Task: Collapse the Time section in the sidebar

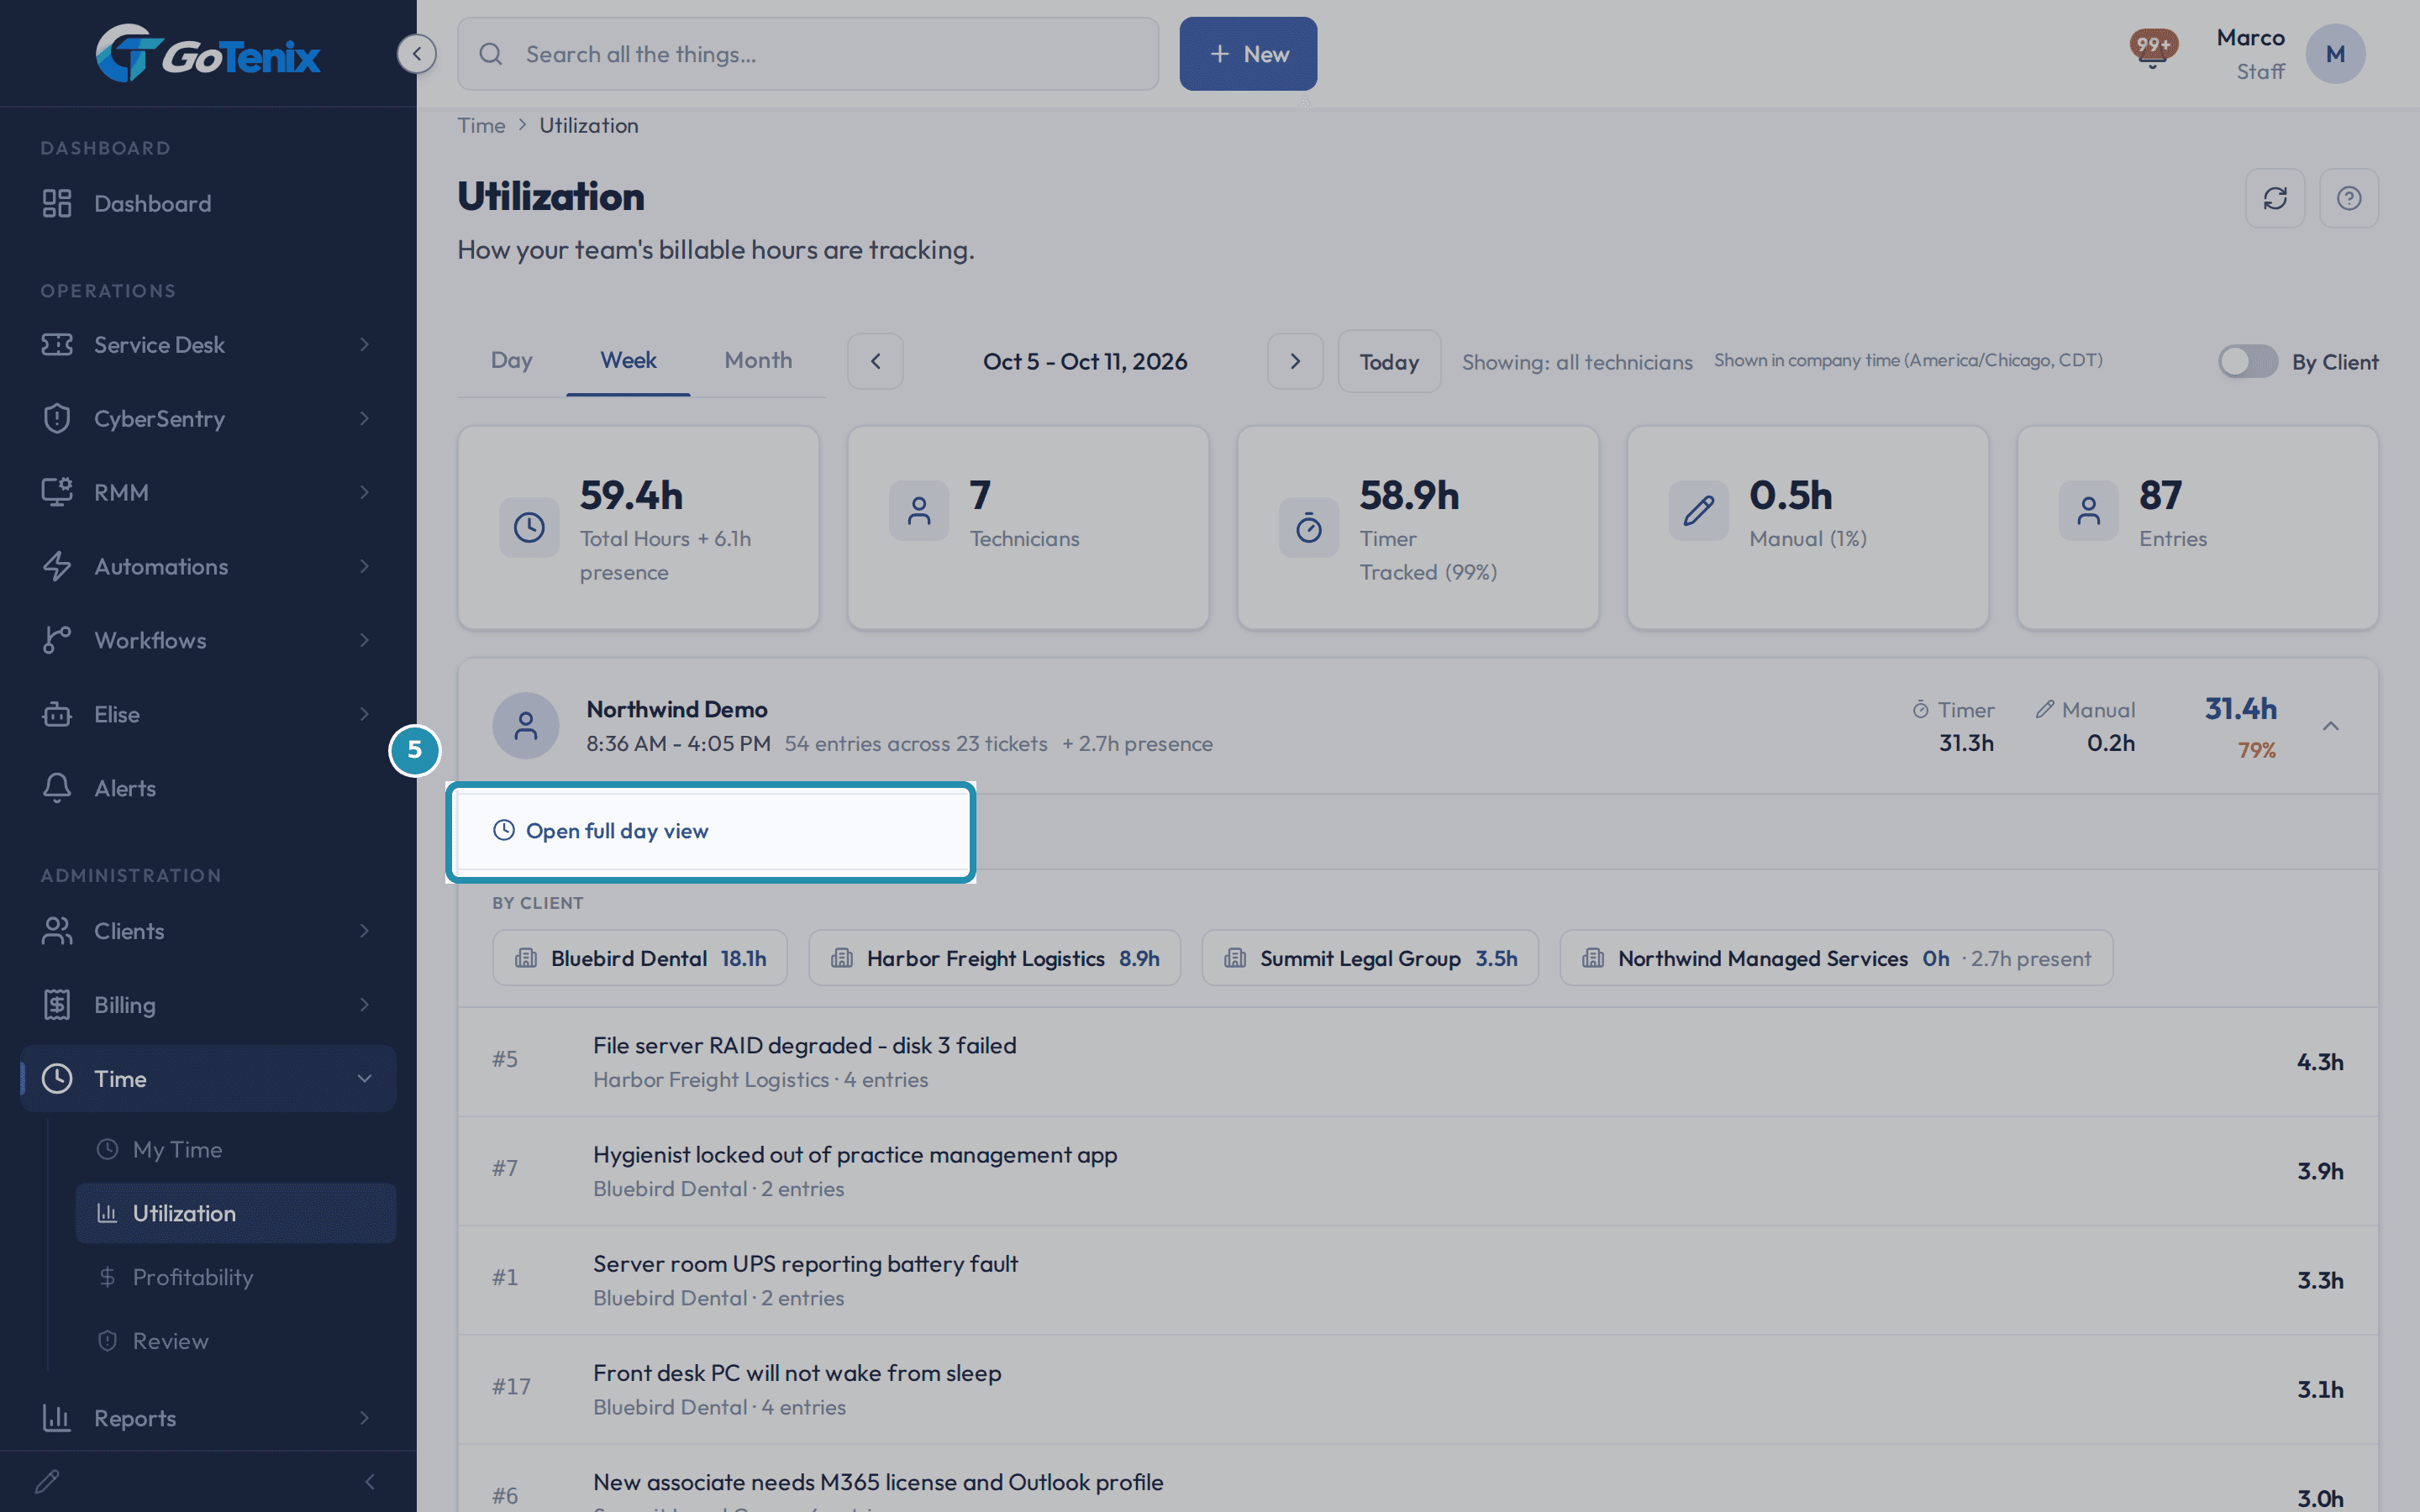Action: click(x=208, y=1078)
